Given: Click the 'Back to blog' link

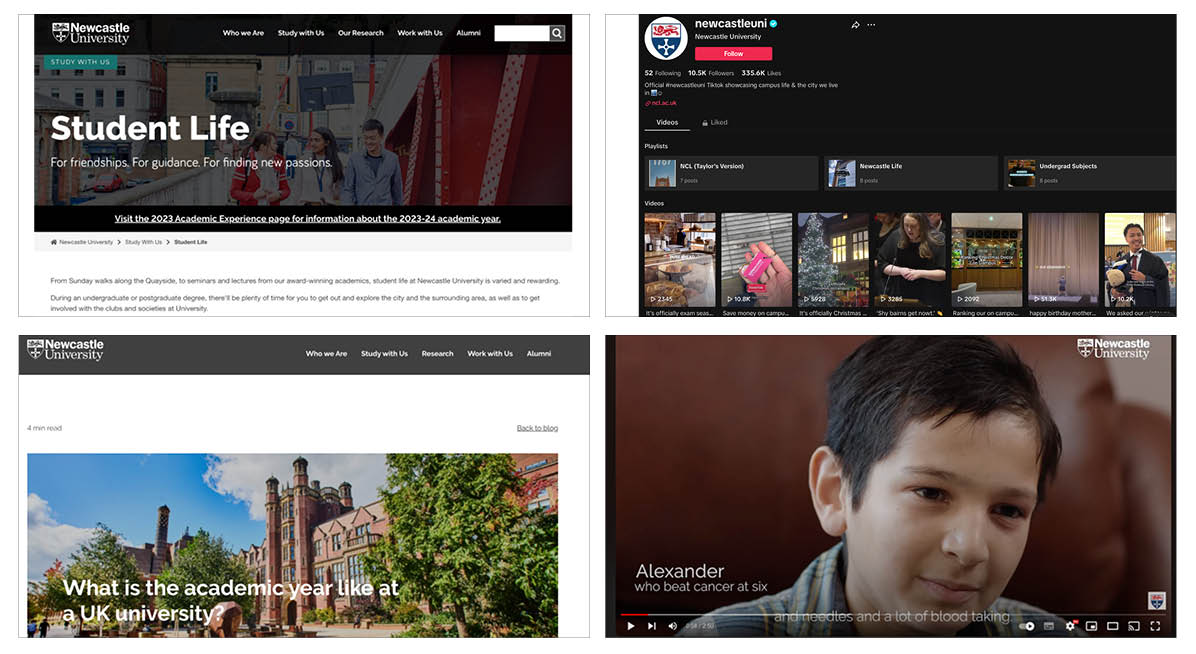Looking at the screenshot, I should pyautogui.click(x=537, y=428).
